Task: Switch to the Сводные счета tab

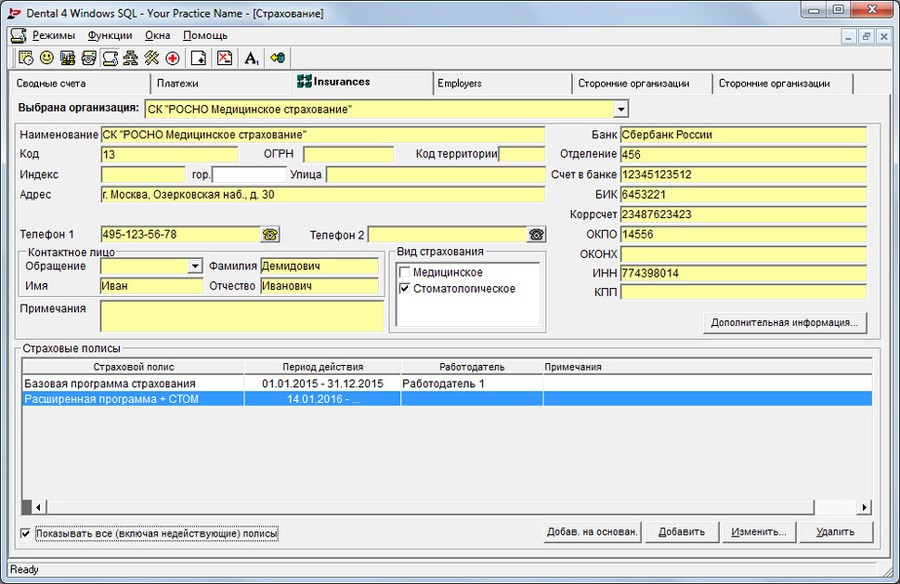Action: 79,84
